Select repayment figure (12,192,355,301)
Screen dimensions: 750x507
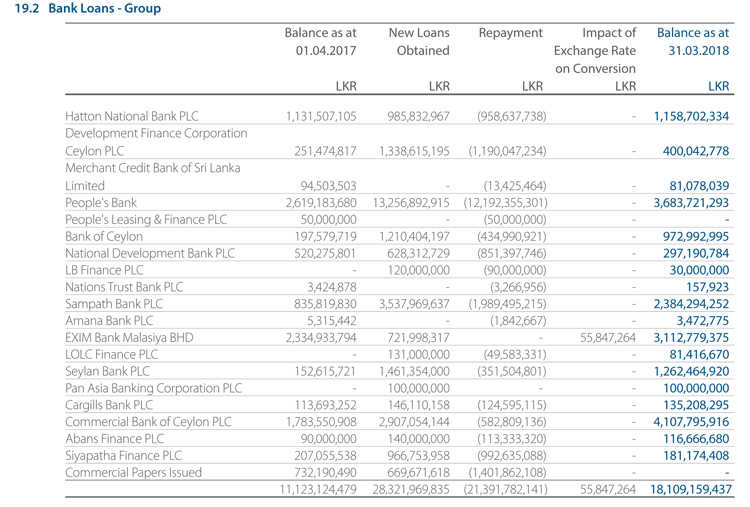pyautogui.click(x=506, y=203)
